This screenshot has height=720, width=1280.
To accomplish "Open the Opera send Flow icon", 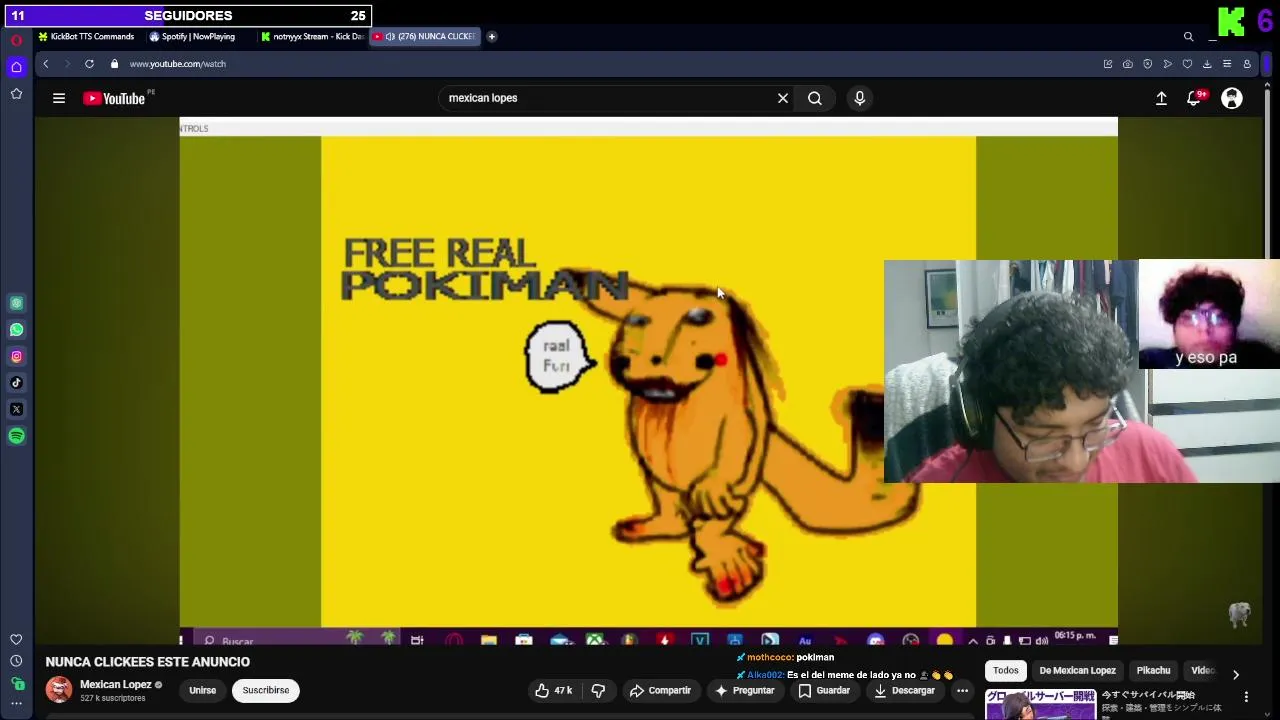I will [x=1167, y=64].
